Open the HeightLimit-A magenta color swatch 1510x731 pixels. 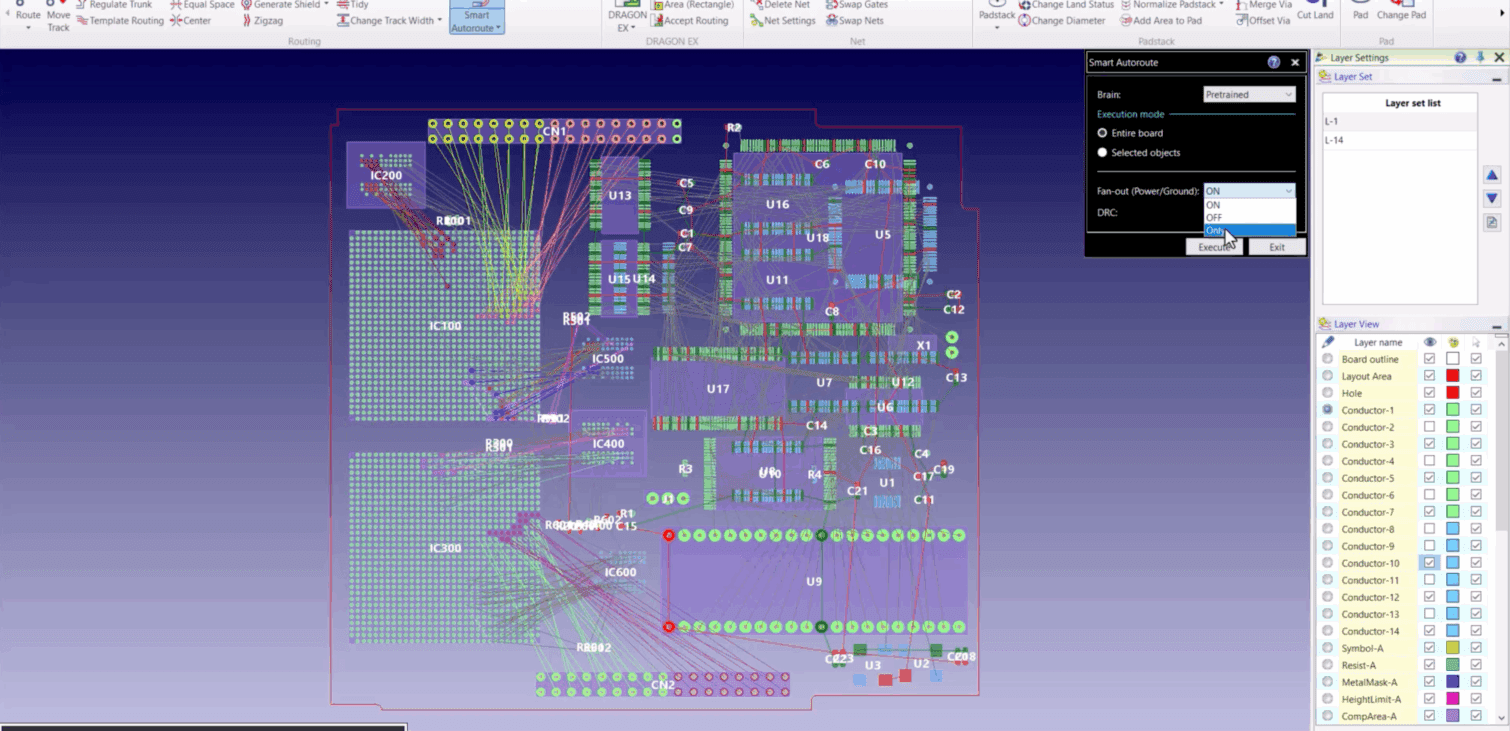(1453, 699)
